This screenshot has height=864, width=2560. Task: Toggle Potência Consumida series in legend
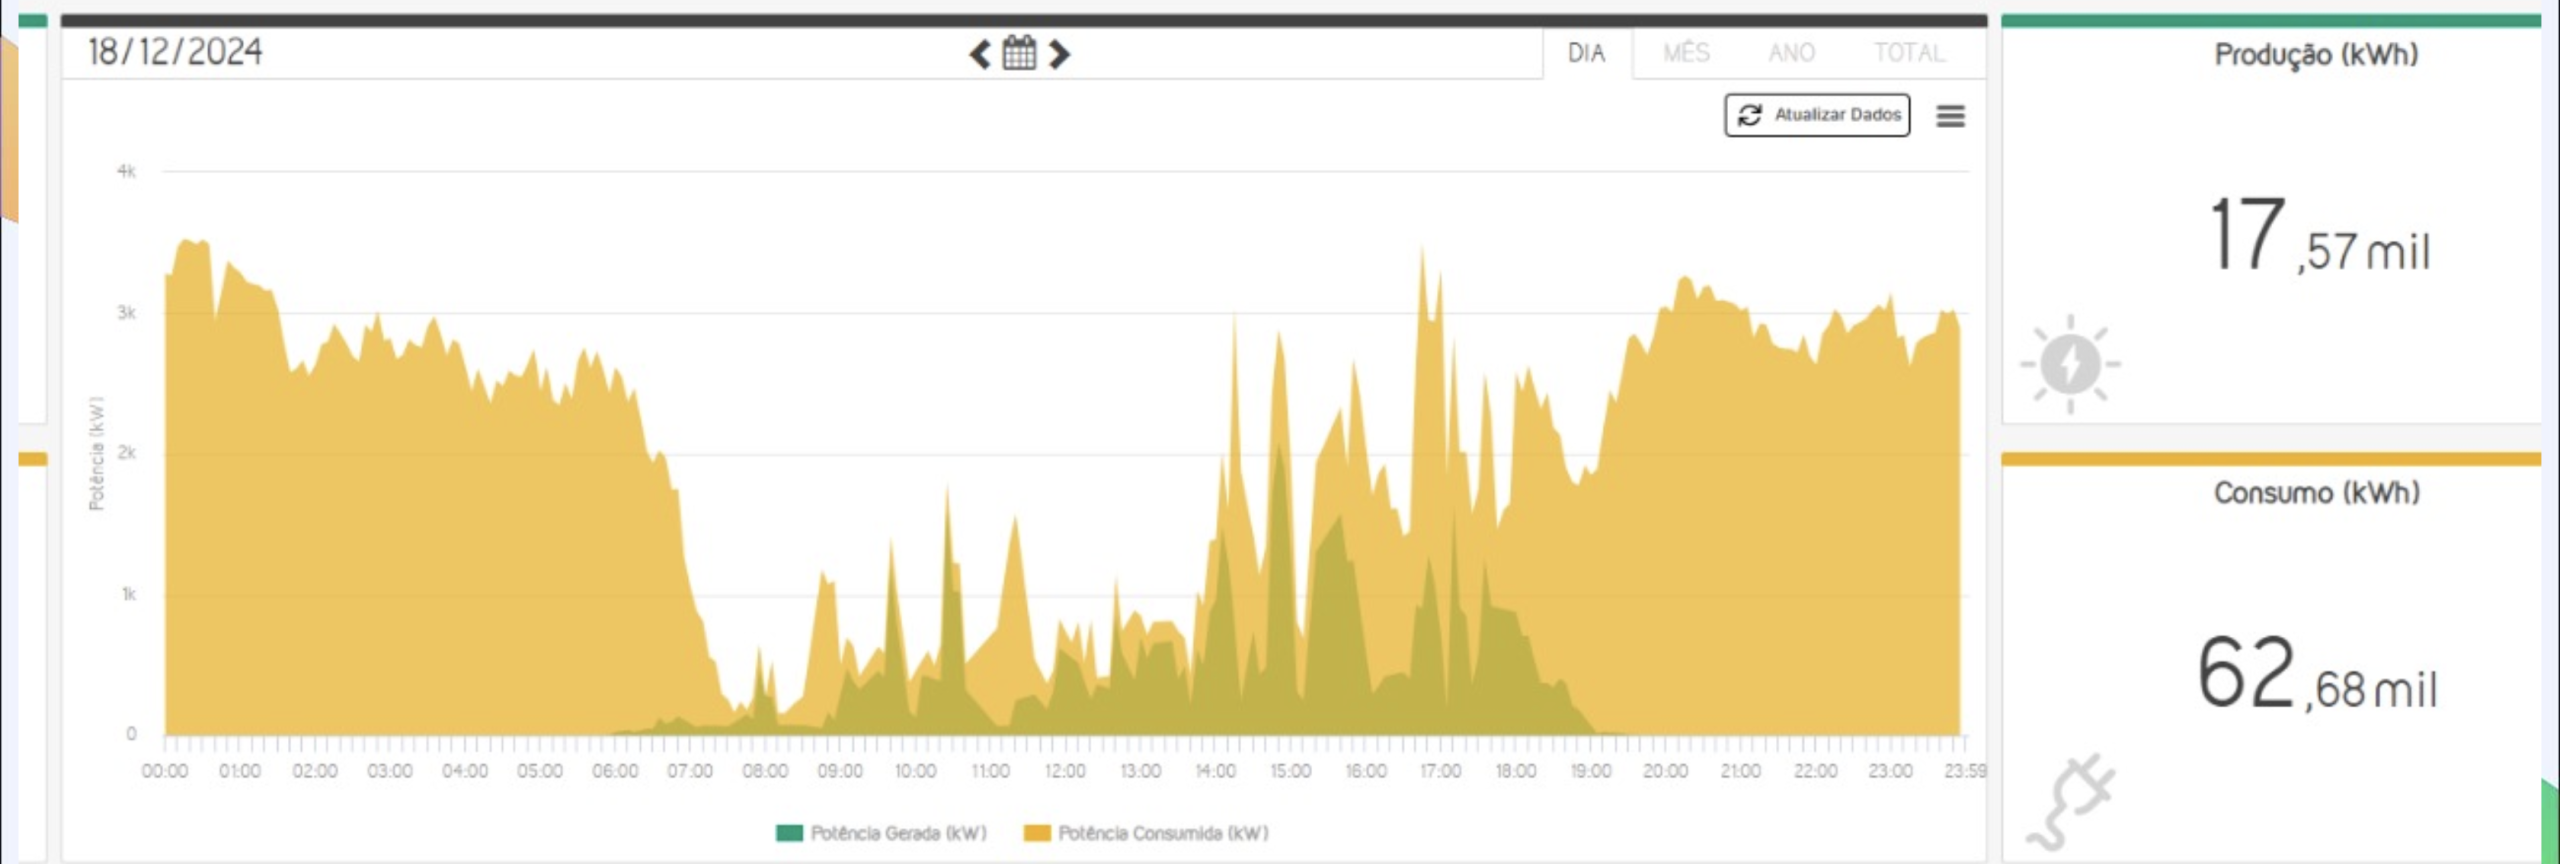click(x=1147, y=833)
